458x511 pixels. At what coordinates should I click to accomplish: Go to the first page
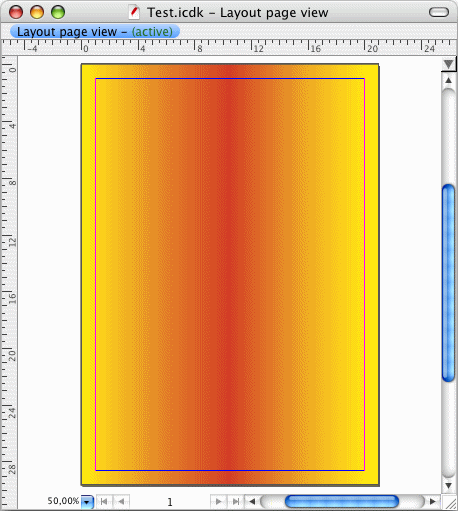click(104, 501)
